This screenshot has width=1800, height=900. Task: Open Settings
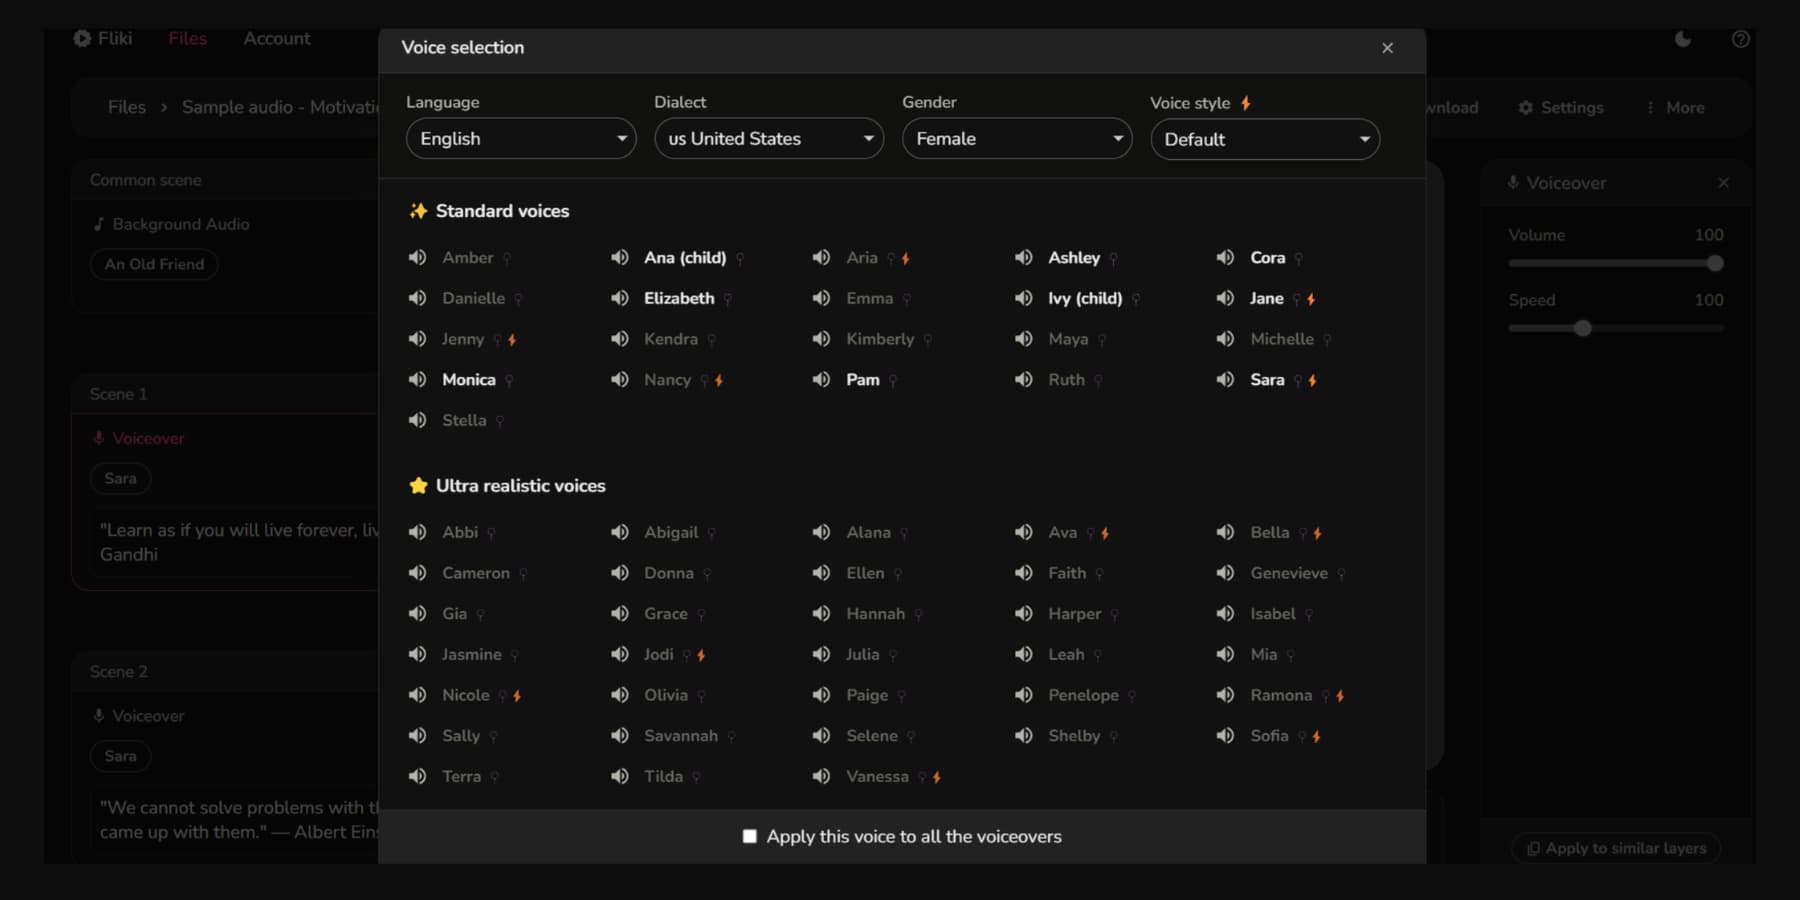tap(1561, 107)
